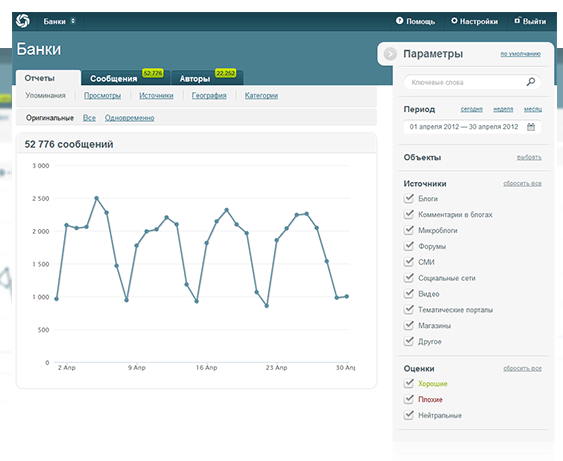Click the 16 Apr axis label
This screenshot has width=563, height=461.
point(206,368)
